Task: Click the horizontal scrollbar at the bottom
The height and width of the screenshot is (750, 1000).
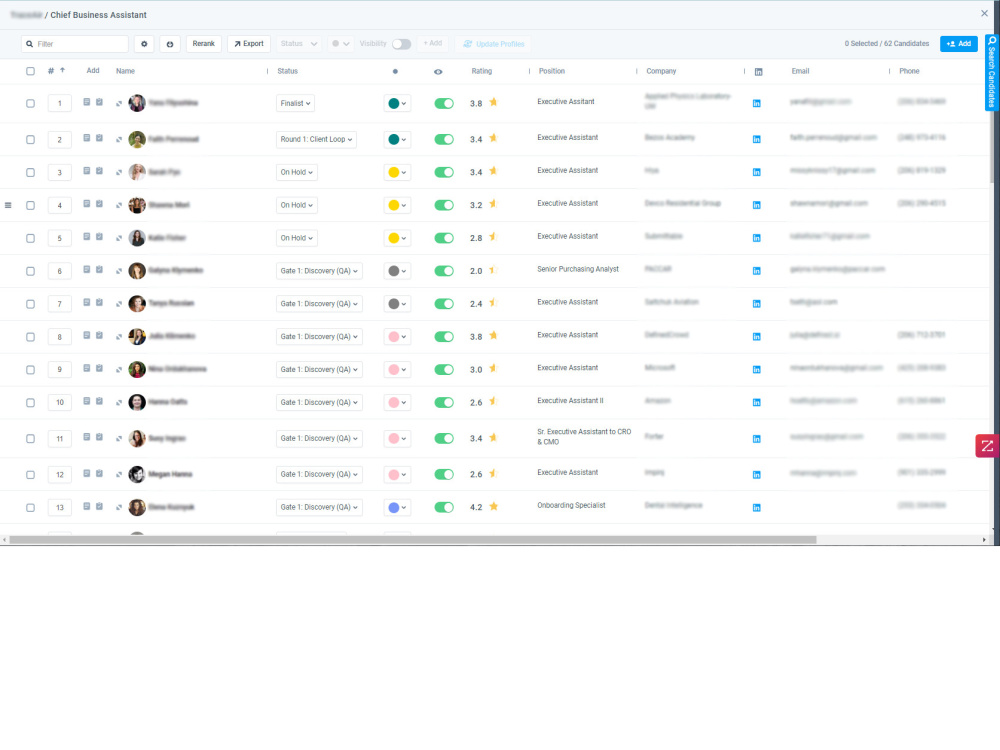Action: (x=413, y=540)
